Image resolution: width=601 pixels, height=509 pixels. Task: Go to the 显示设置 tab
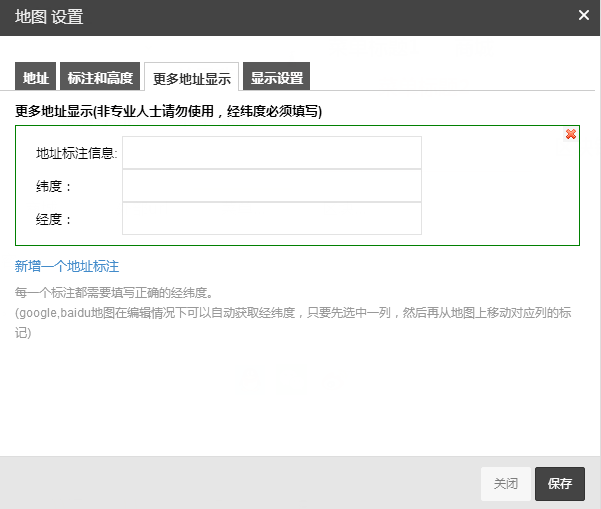point(276,77)
